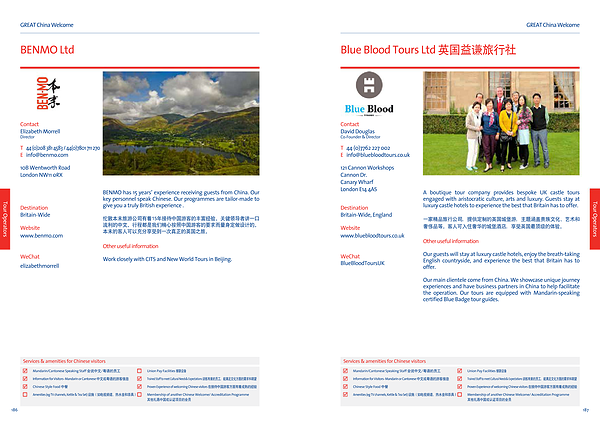The width and height of the screenshot is (600, 426).
Task: Click the Blue Blood Tours Ltd heading
Action: coord(428,49)
